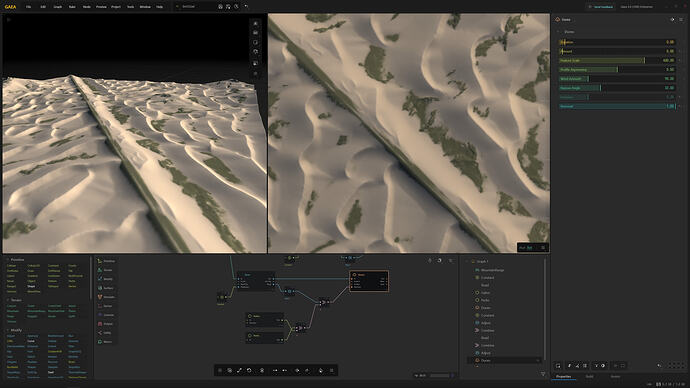Open the 2D viewport options menu icon
The height and width of the screenshot is (388, 690).
point(543,248)
